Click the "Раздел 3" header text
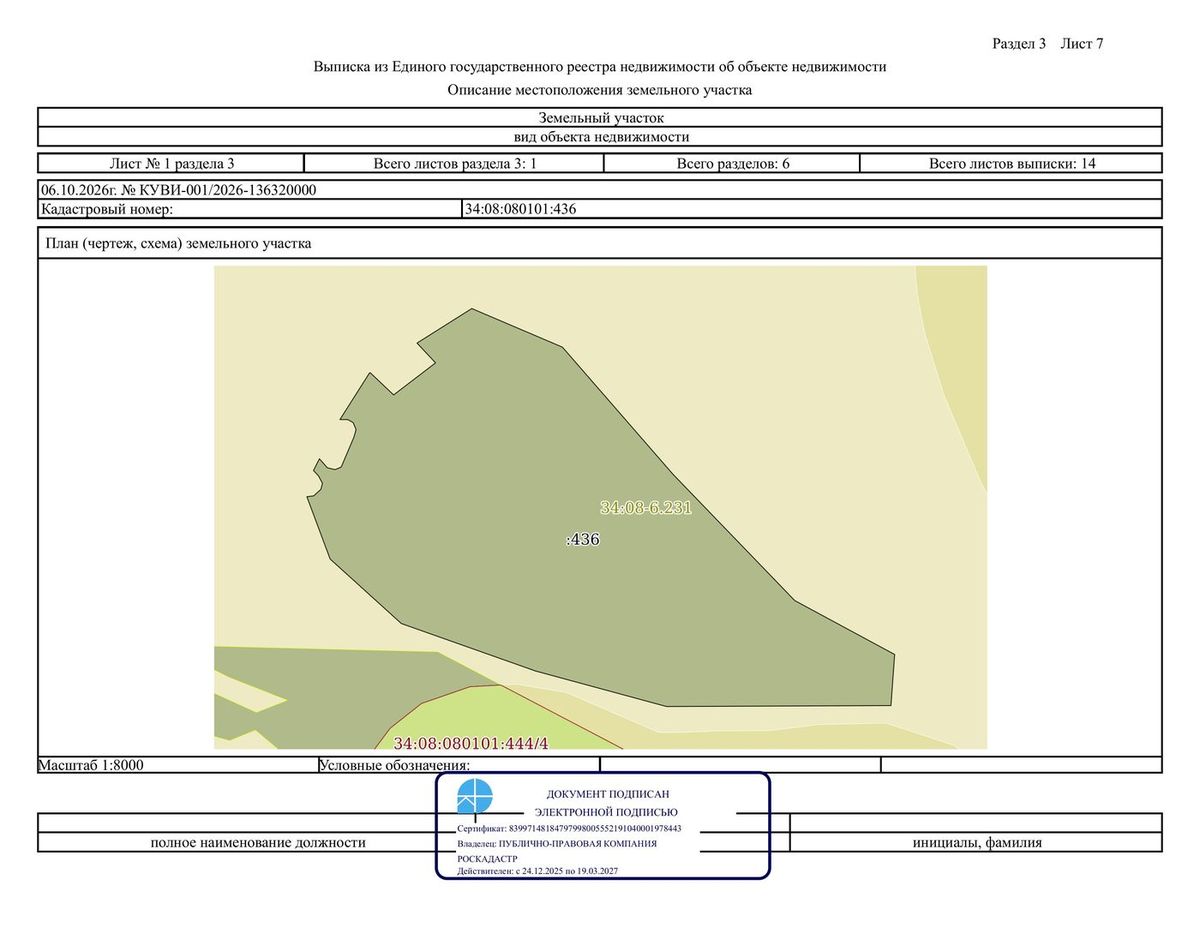Viewport: 1200px width, 927px height. pyautogui.click(x=1019, y=44)
